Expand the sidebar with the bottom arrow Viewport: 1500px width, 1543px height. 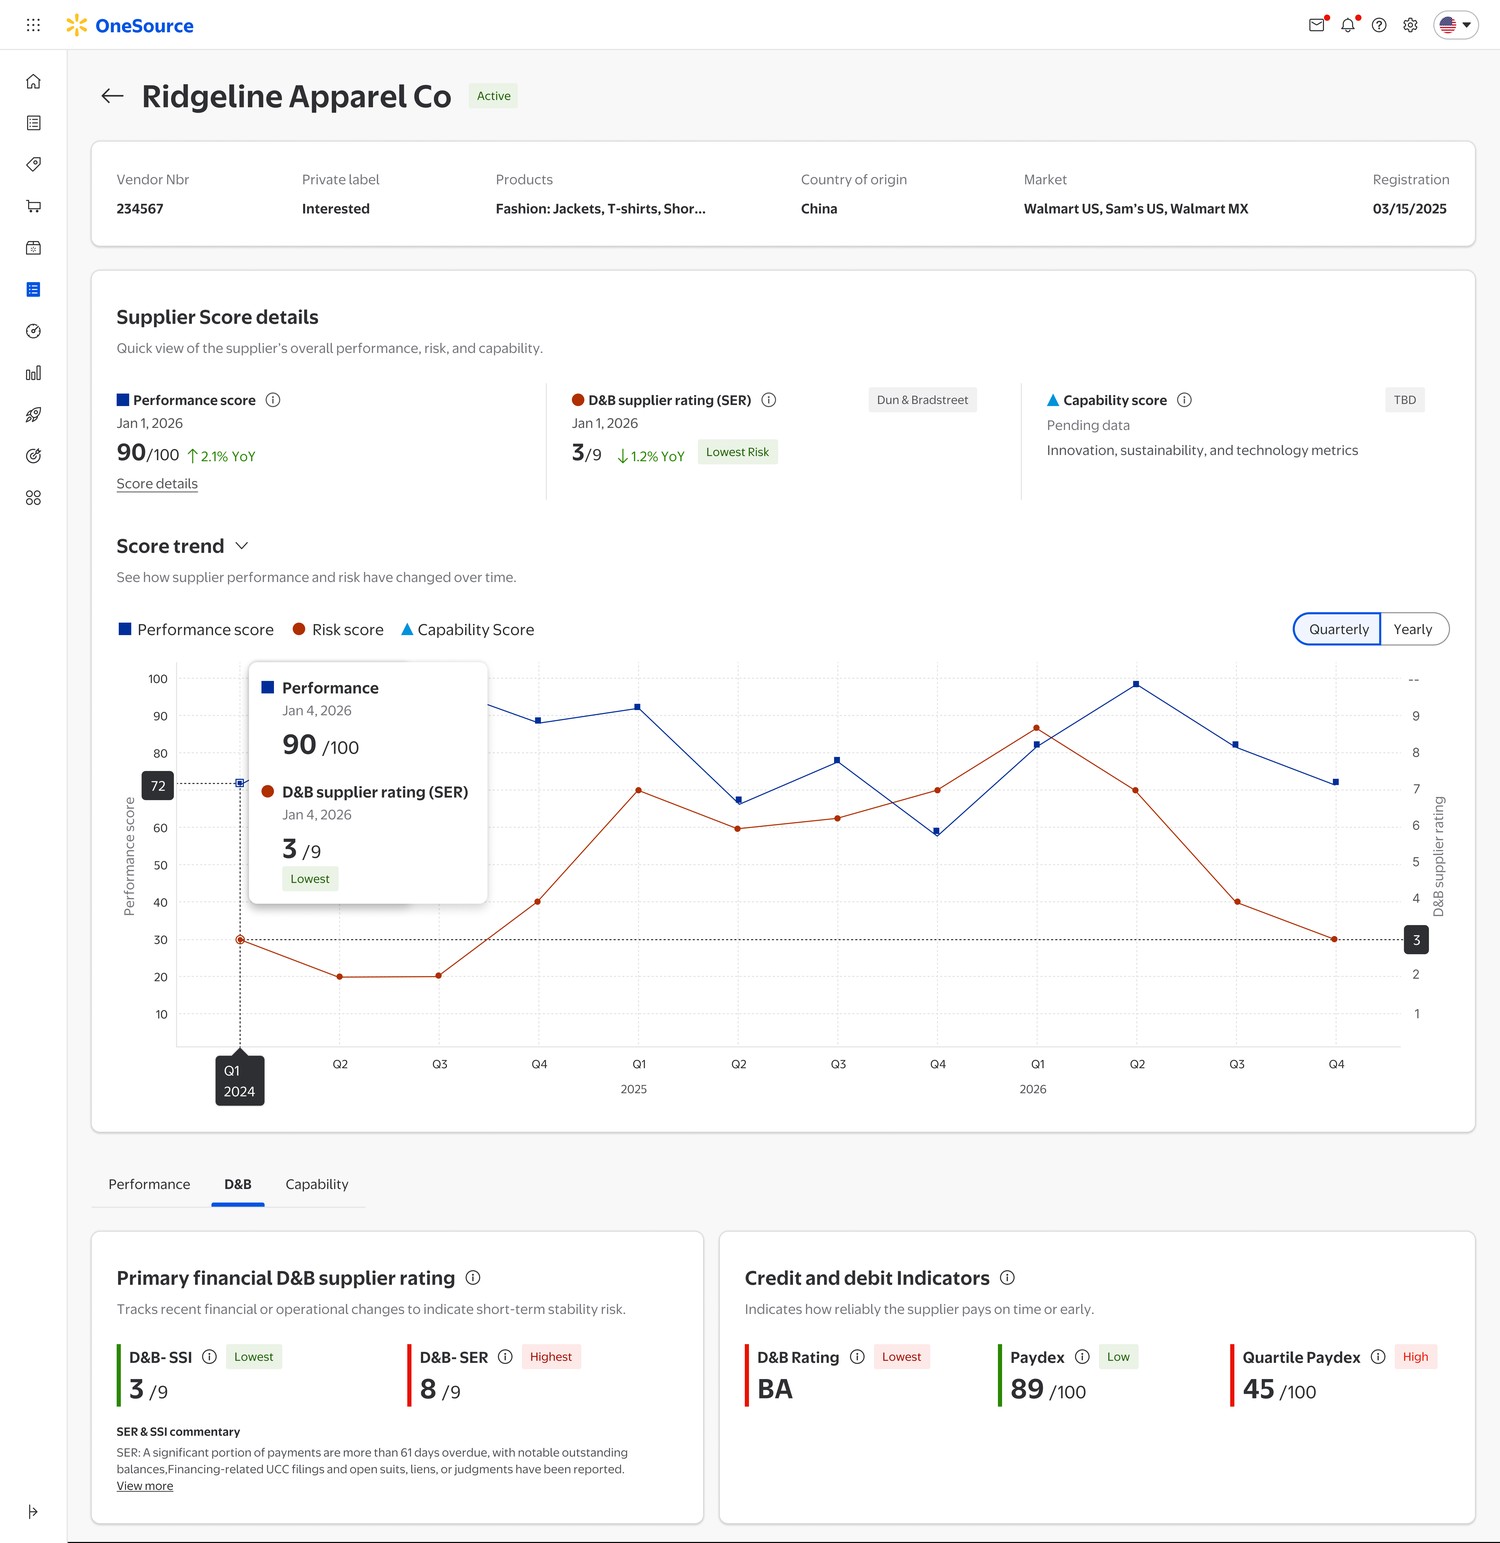(33, 1511)
